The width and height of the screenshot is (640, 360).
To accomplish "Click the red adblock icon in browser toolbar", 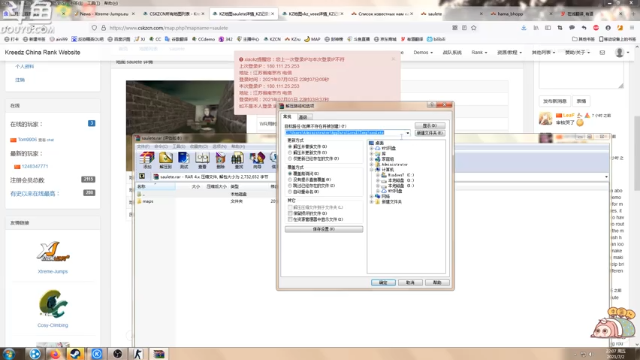I will click(x=596, y=28).
